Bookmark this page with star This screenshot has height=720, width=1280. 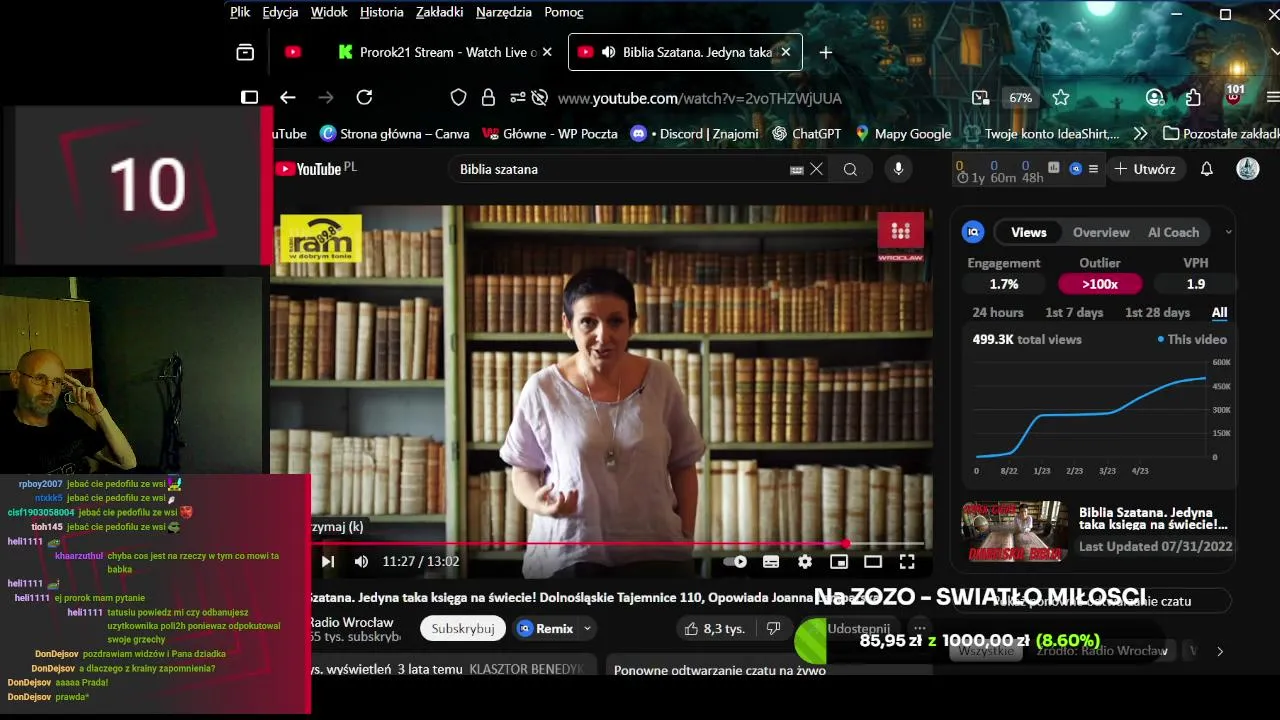pyautogui.click(x=1061, y=97)
